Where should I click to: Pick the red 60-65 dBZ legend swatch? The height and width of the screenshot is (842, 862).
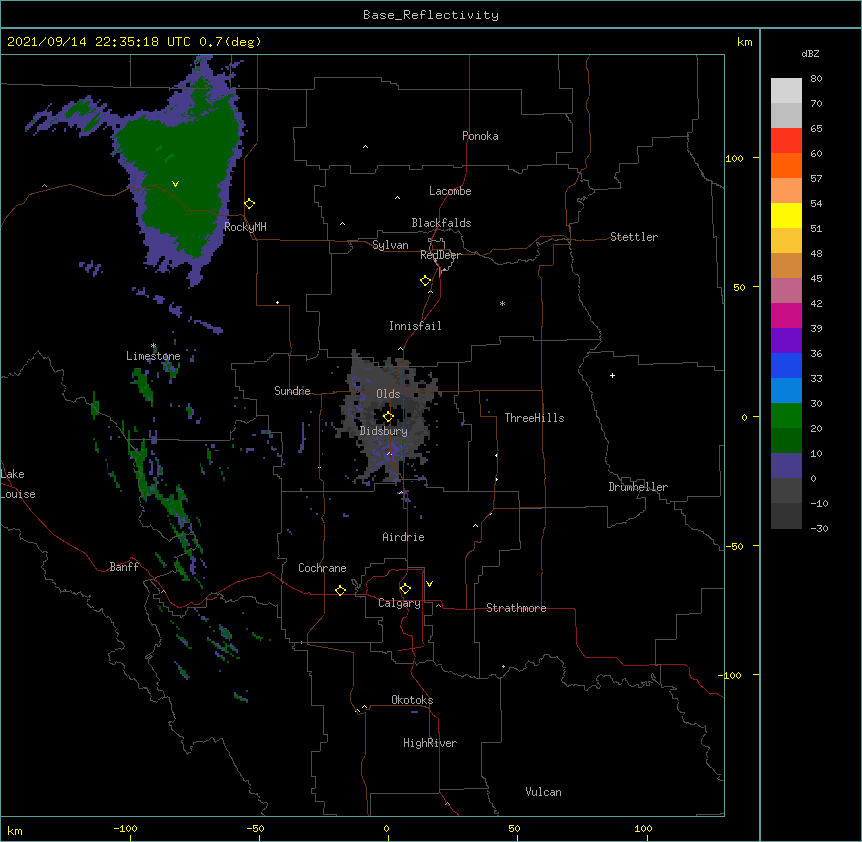[786, 140]
